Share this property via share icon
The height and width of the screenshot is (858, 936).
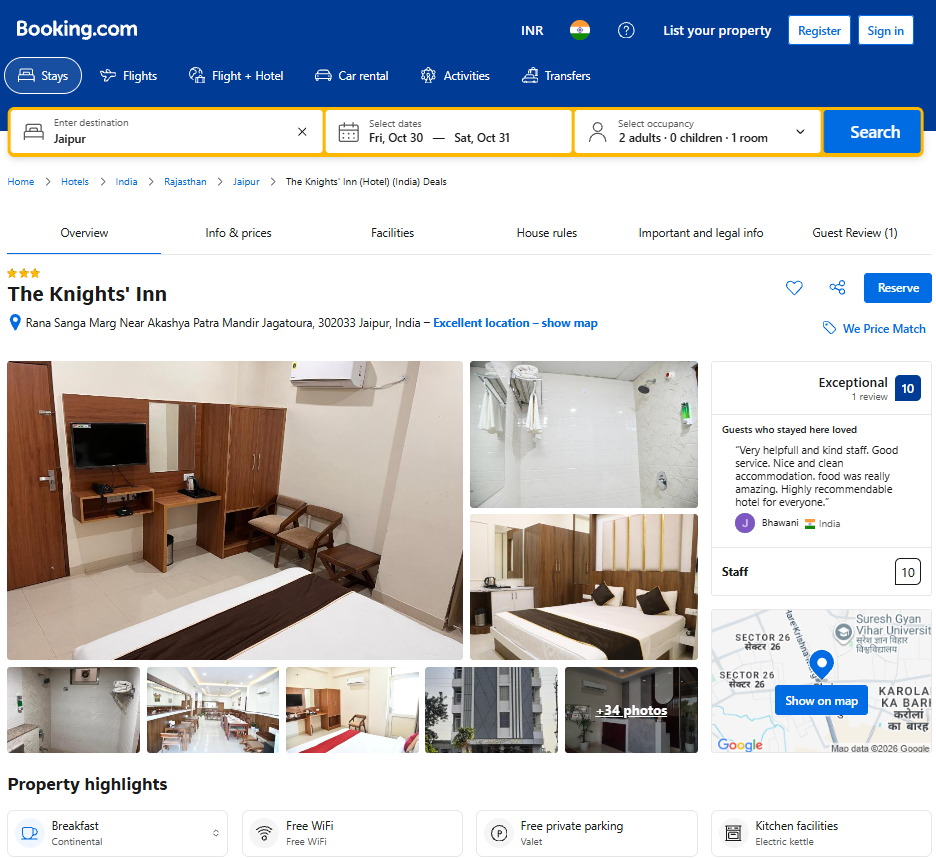837,288
